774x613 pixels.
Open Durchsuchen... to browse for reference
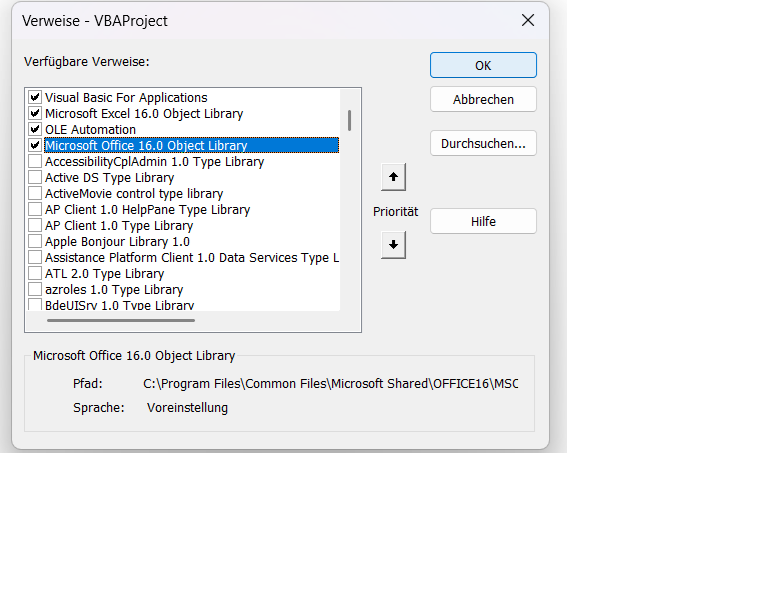tap(483, 143)
